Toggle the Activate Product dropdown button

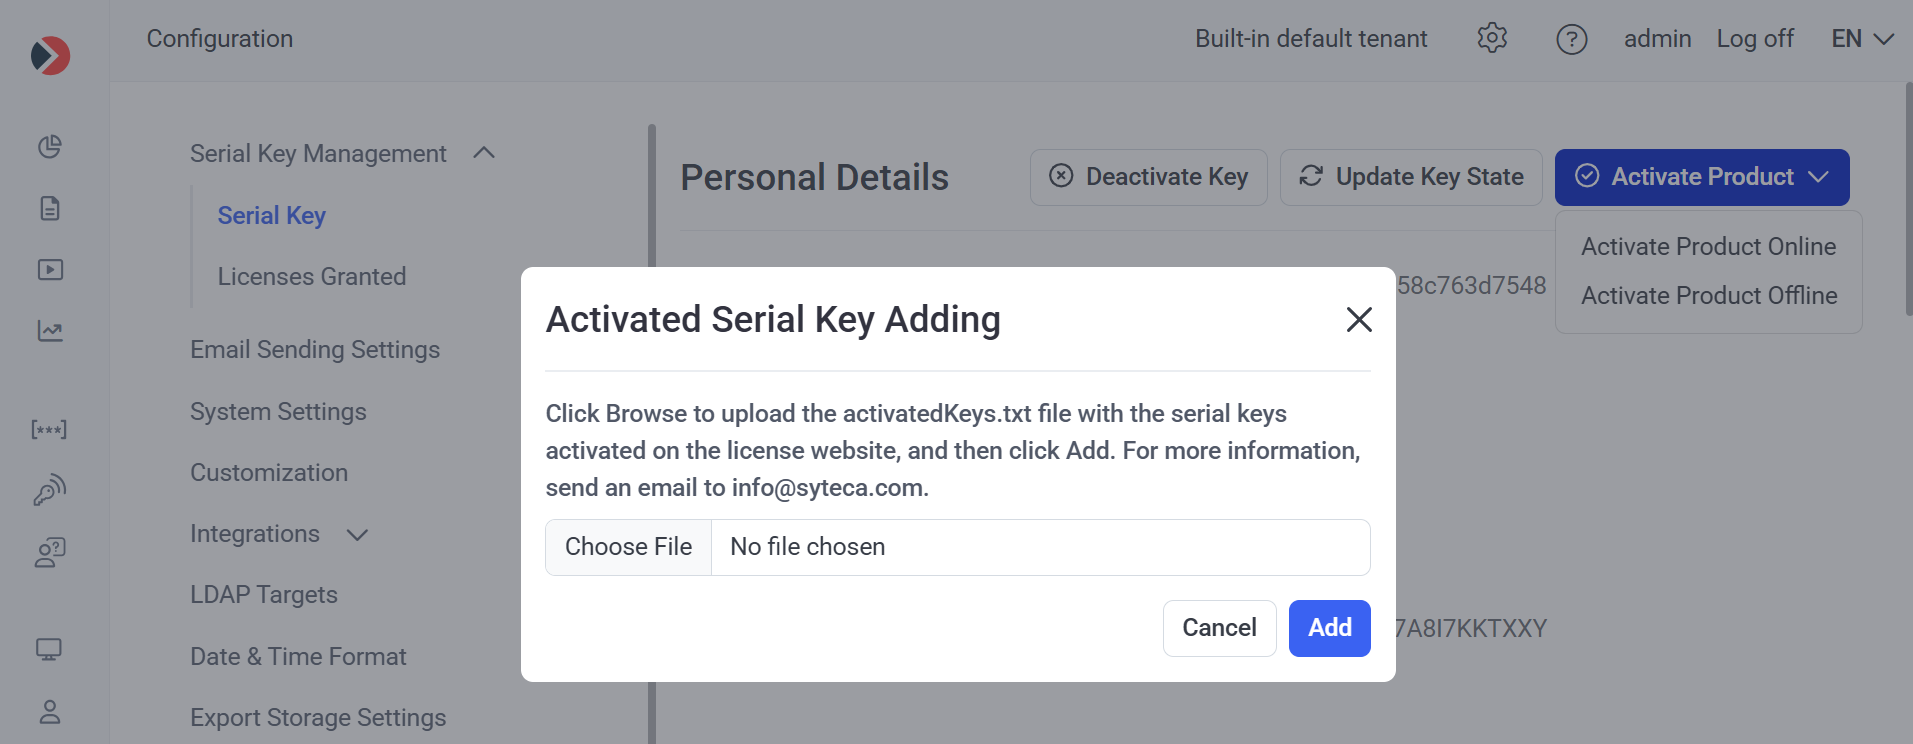coord(1701,177)
